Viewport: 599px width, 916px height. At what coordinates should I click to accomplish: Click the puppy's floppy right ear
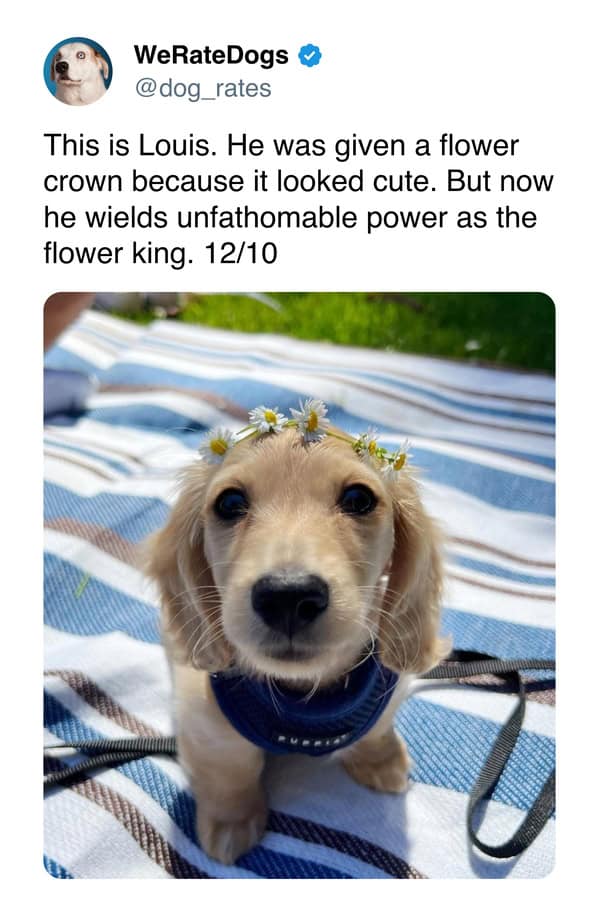tap(175, 578)
